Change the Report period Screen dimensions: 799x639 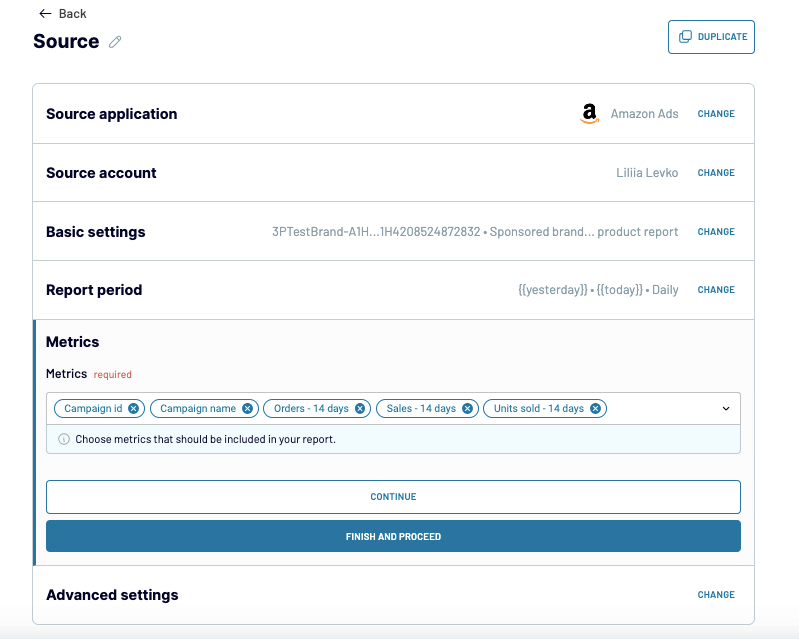click(716, 290)
